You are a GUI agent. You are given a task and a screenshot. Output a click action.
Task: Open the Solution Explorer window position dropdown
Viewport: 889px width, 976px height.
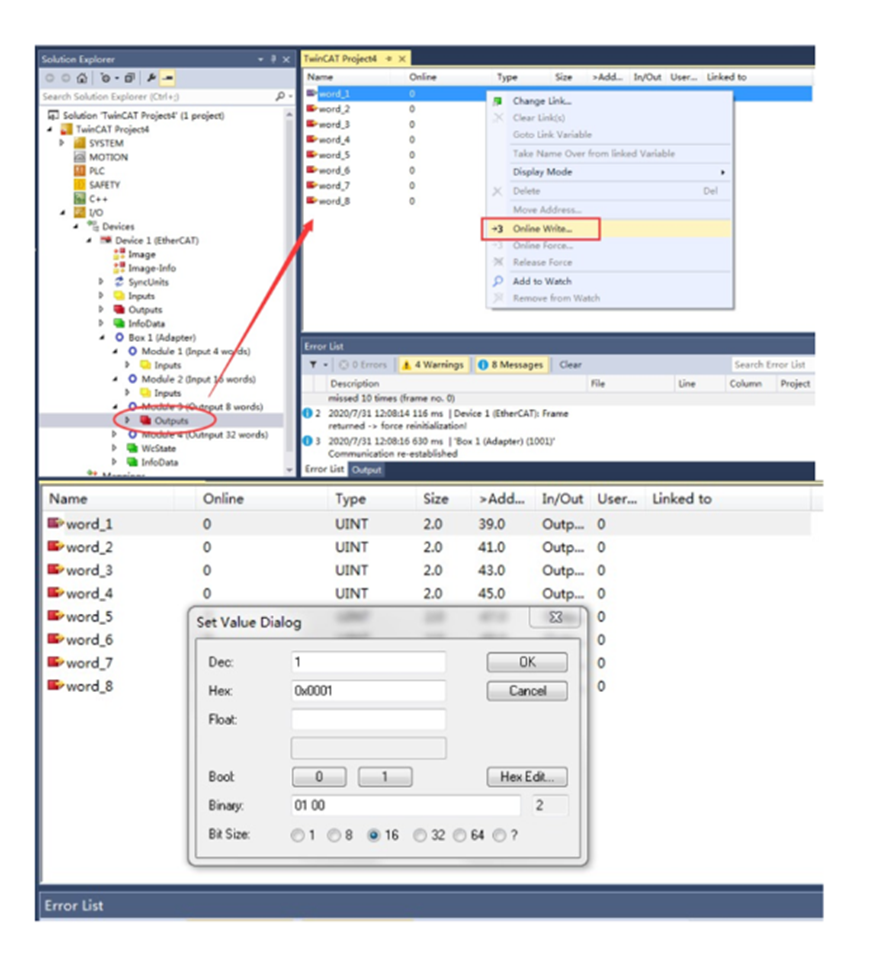click(260, 59)
